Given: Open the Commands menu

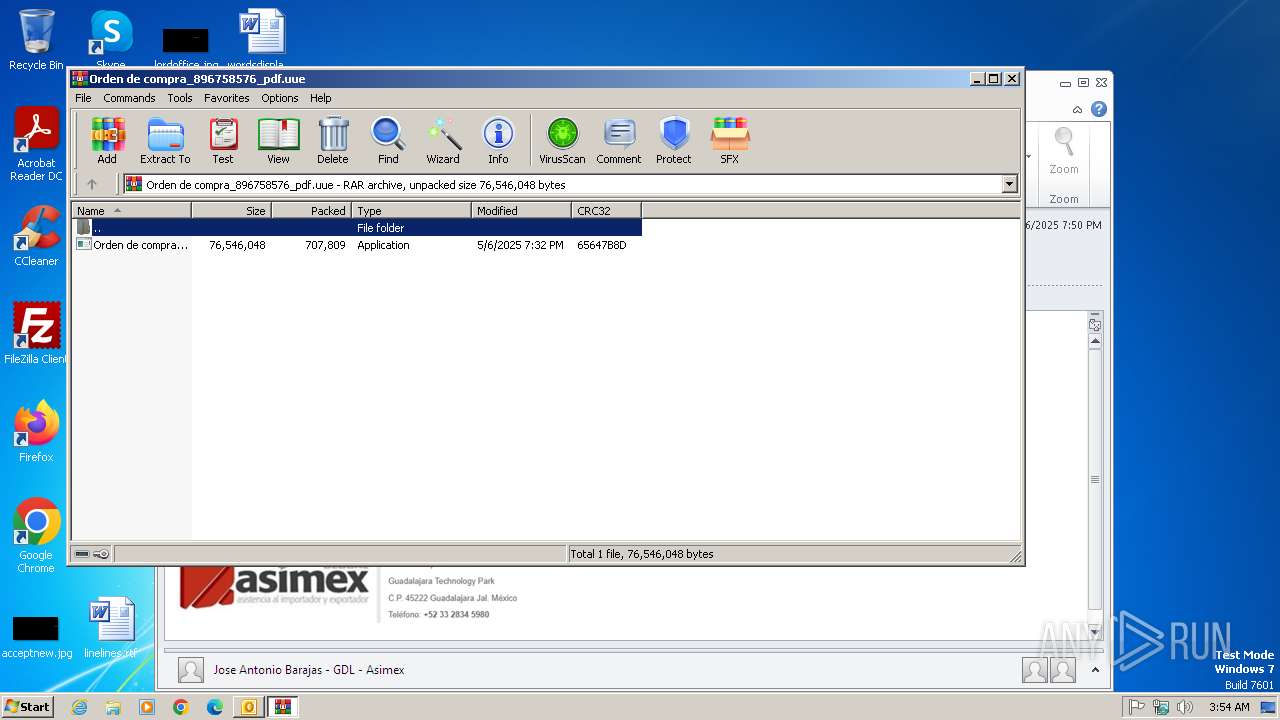Looking at the screenshot, I should [129, 98].
